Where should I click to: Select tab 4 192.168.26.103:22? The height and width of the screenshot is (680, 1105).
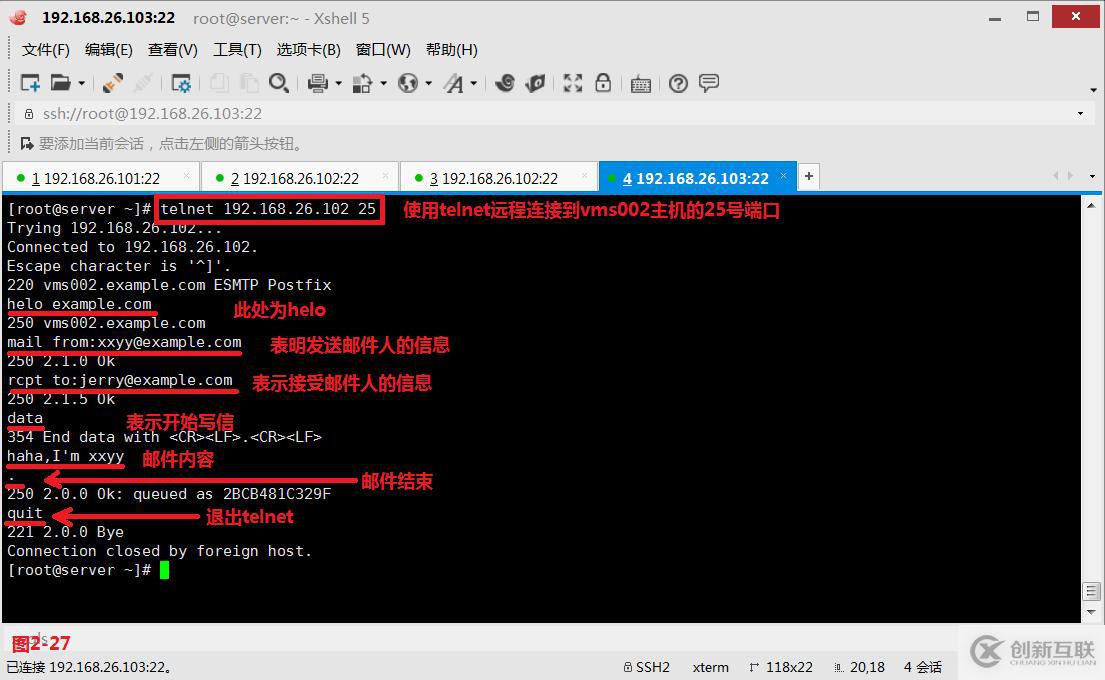coord(696,178)
